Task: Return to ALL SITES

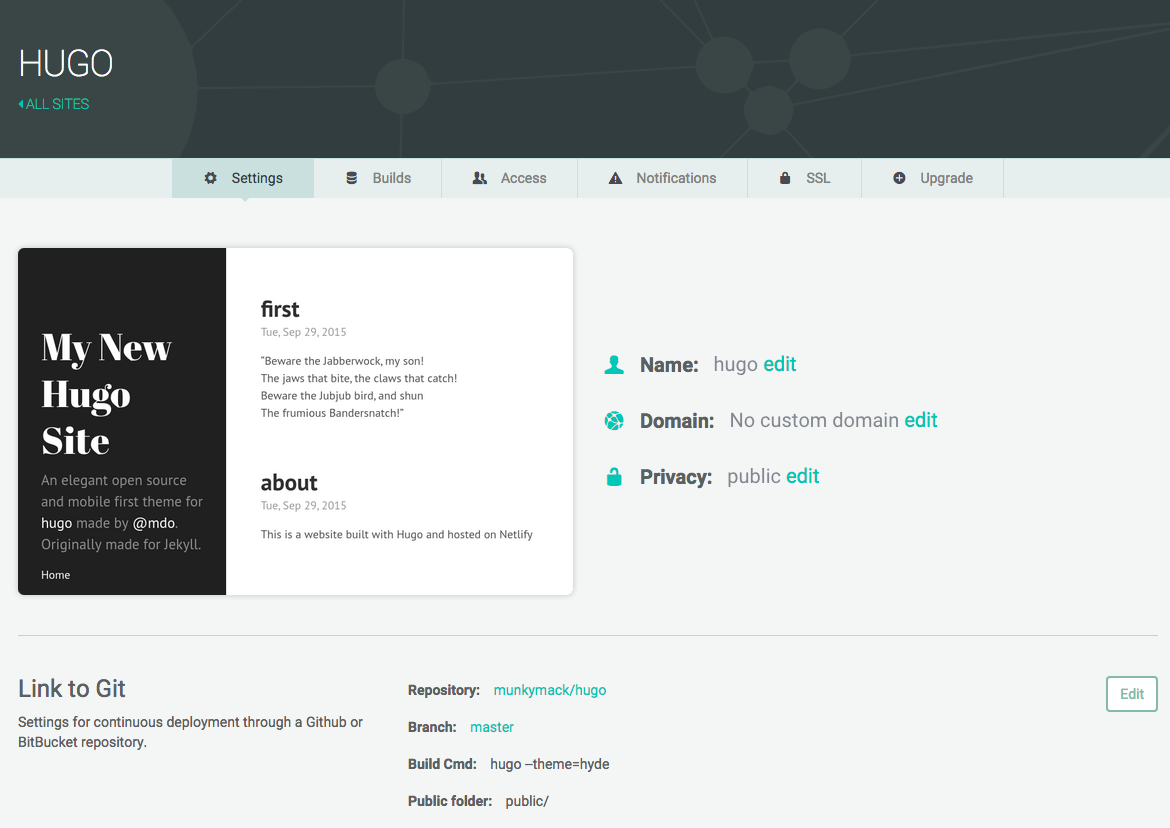Action: click(x=54, y=104)
